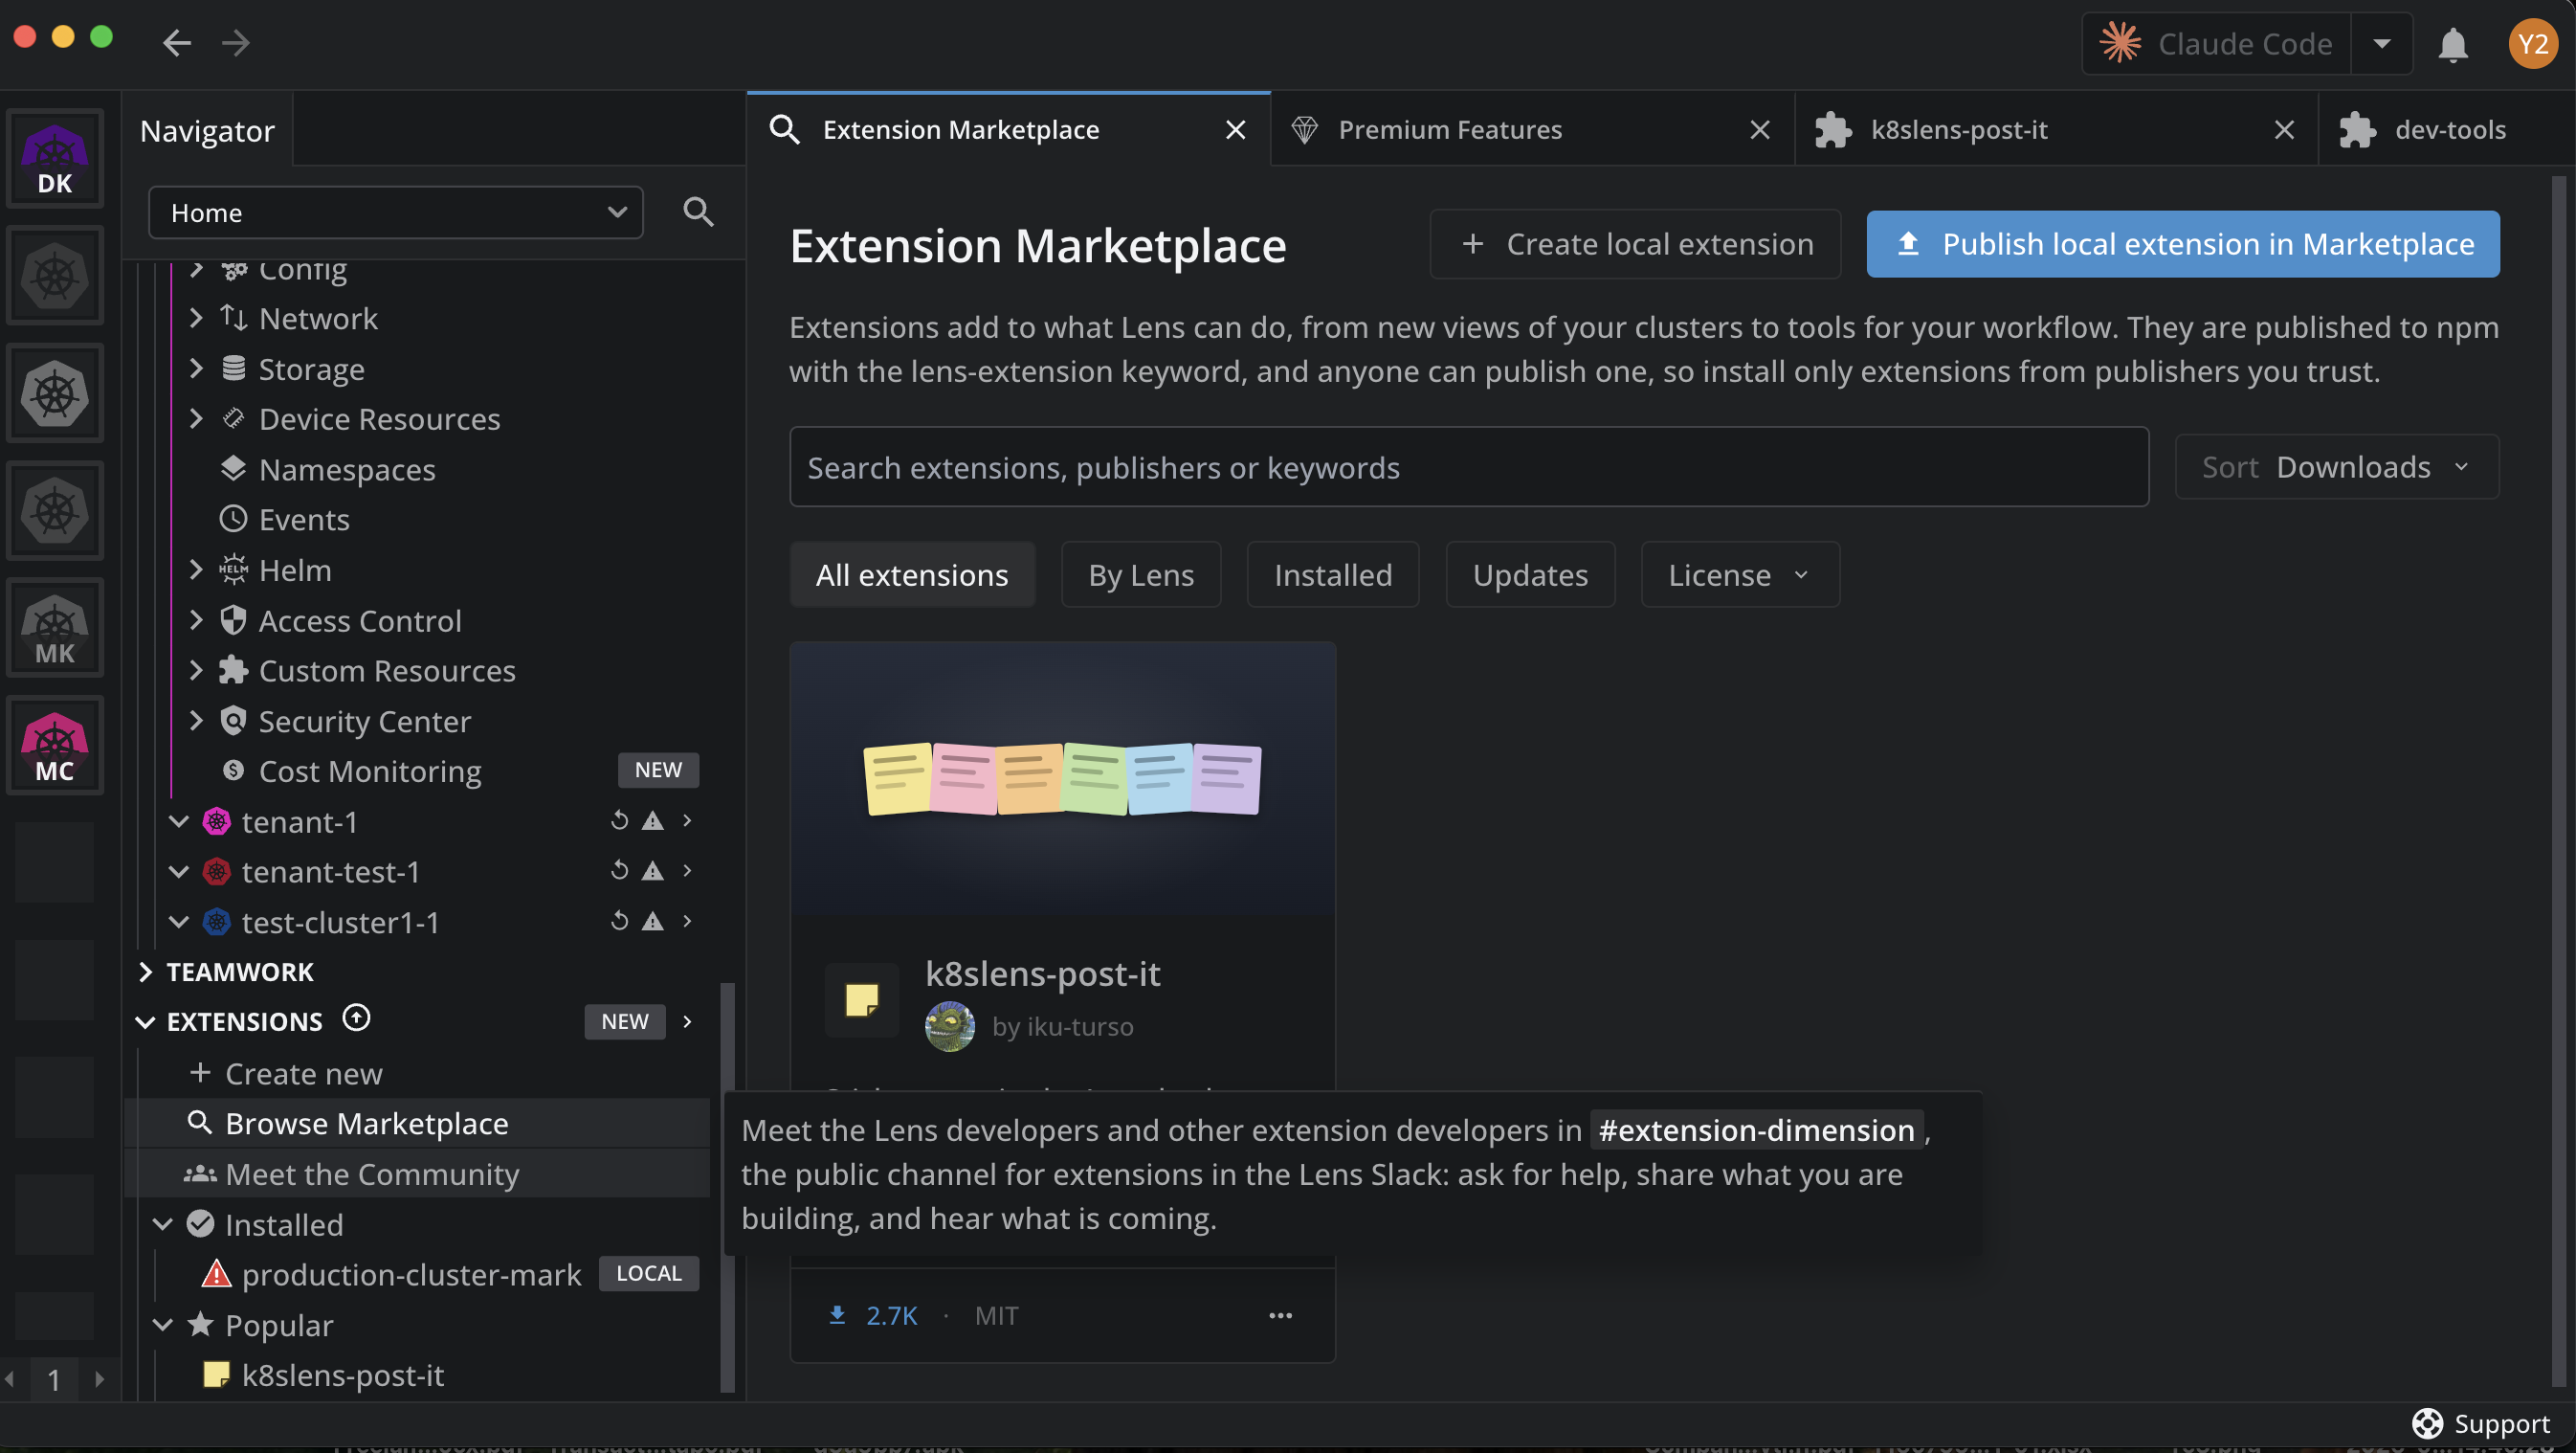The image size is (2576, 1453).
Task: Click the warning icon on tenant-test-1 row
Action: click(653, 871)
